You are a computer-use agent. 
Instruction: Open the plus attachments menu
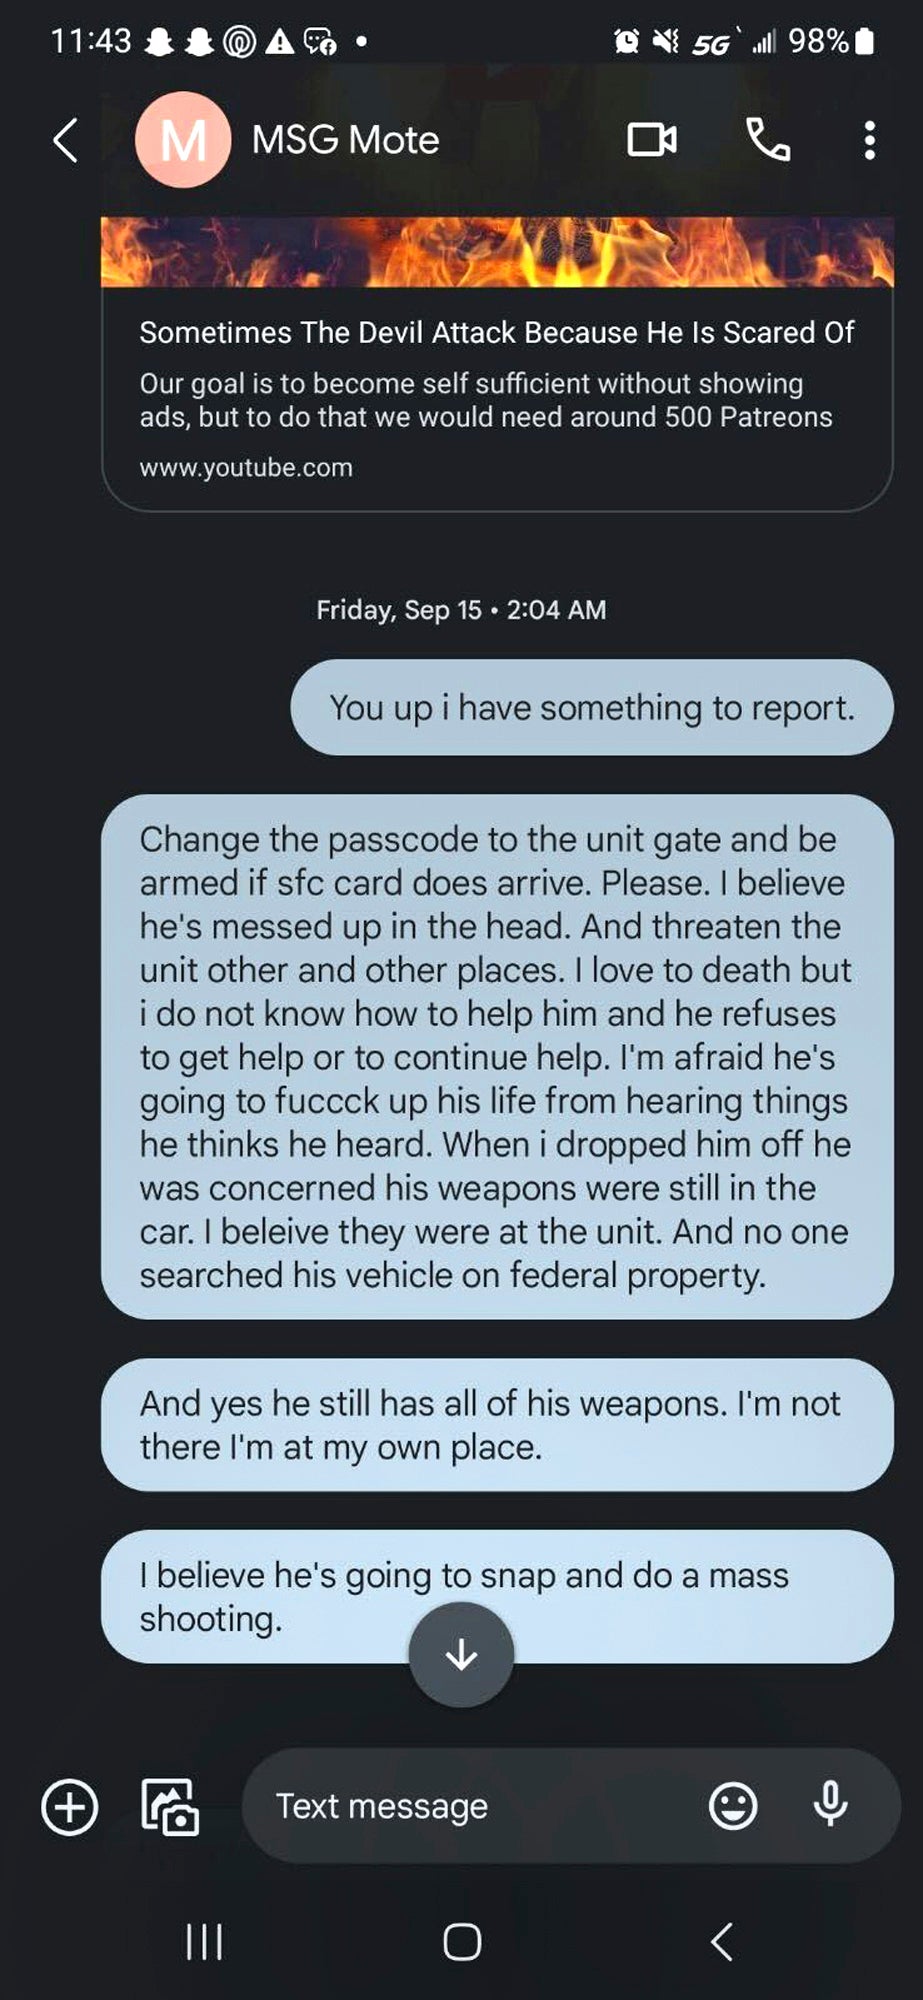(x=70, y=1807)
